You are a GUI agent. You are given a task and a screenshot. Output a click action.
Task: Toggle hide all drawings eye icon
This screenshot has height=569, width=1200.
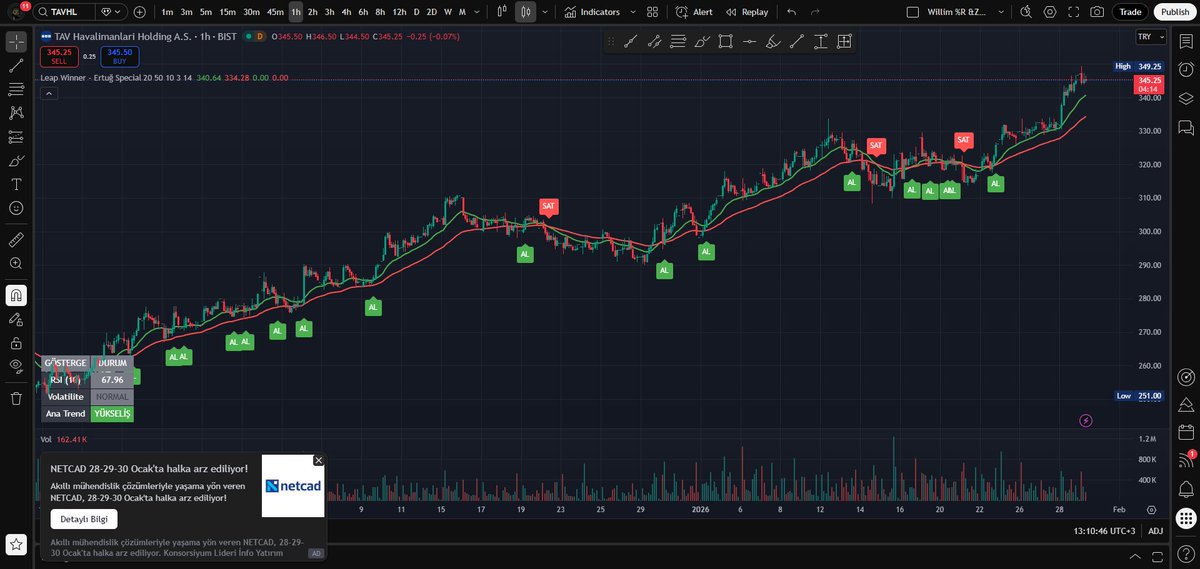pos(16,366)
